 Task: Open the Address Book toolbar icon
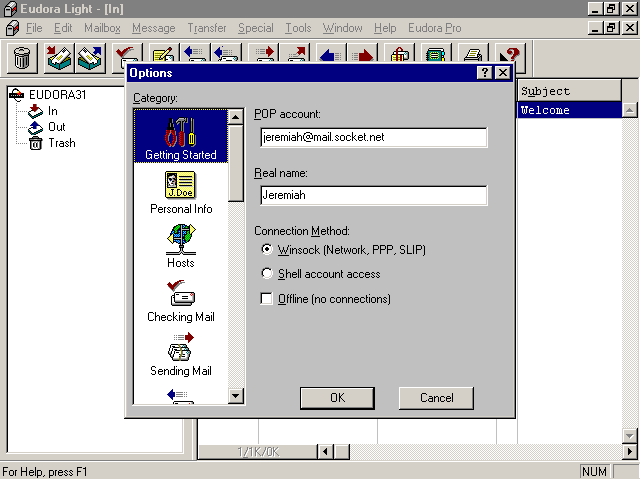pos(436,54)
